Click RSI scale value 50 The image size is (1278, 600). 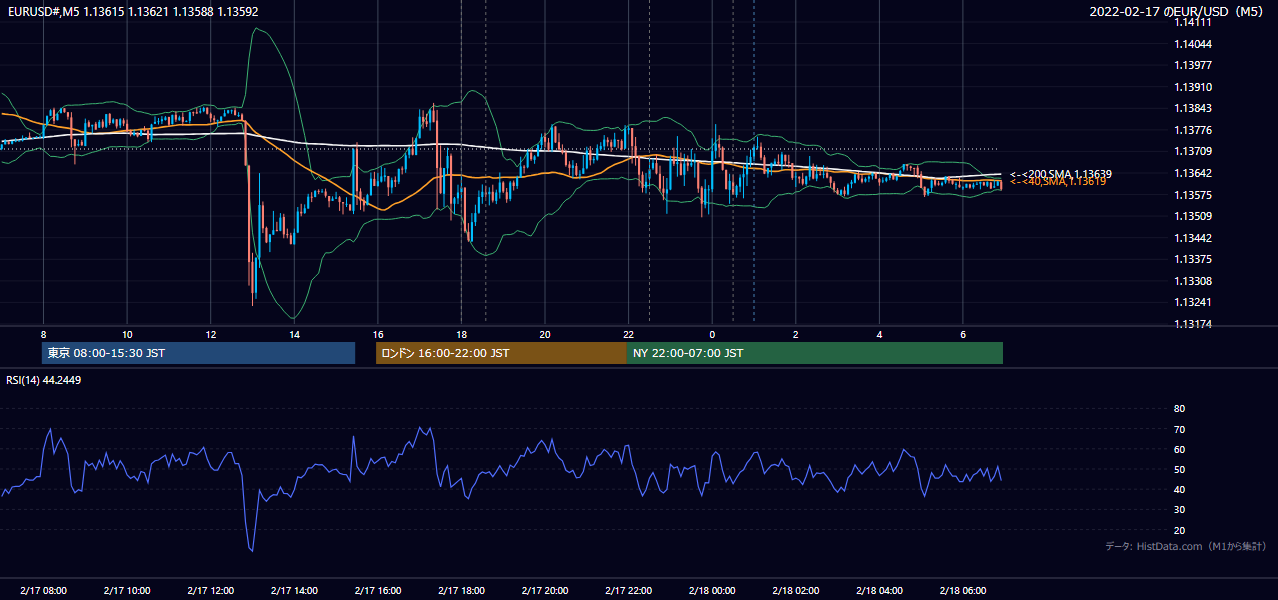click(x=1179, y=469)
